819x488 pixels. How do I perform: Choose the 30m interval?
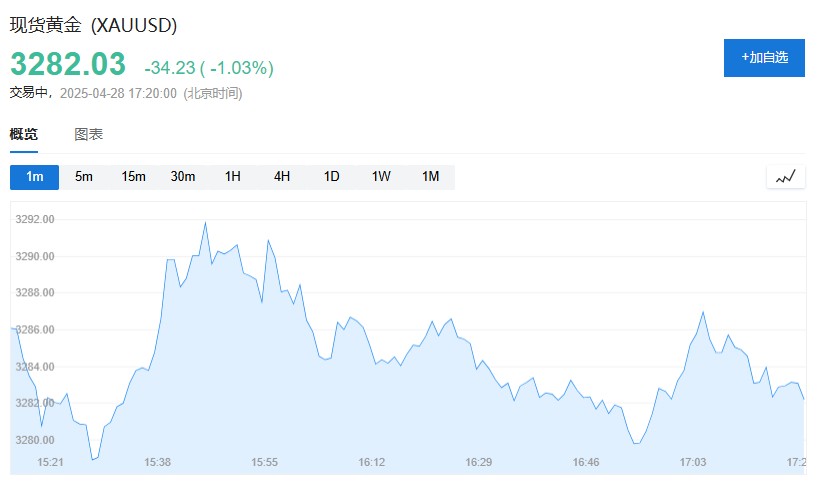point(183,177)
